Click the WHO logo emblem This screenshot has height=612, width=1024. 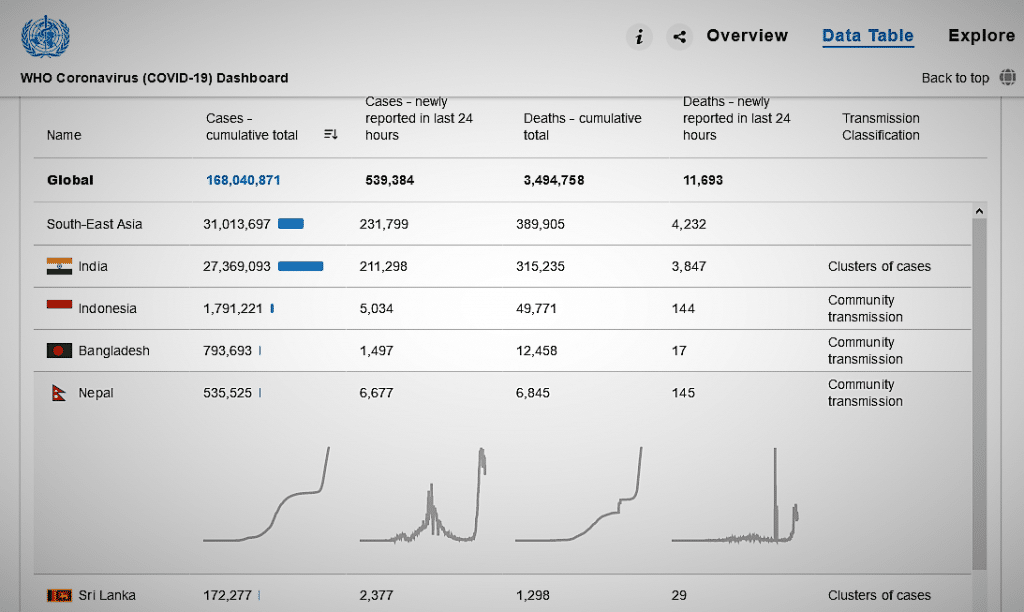45,36
